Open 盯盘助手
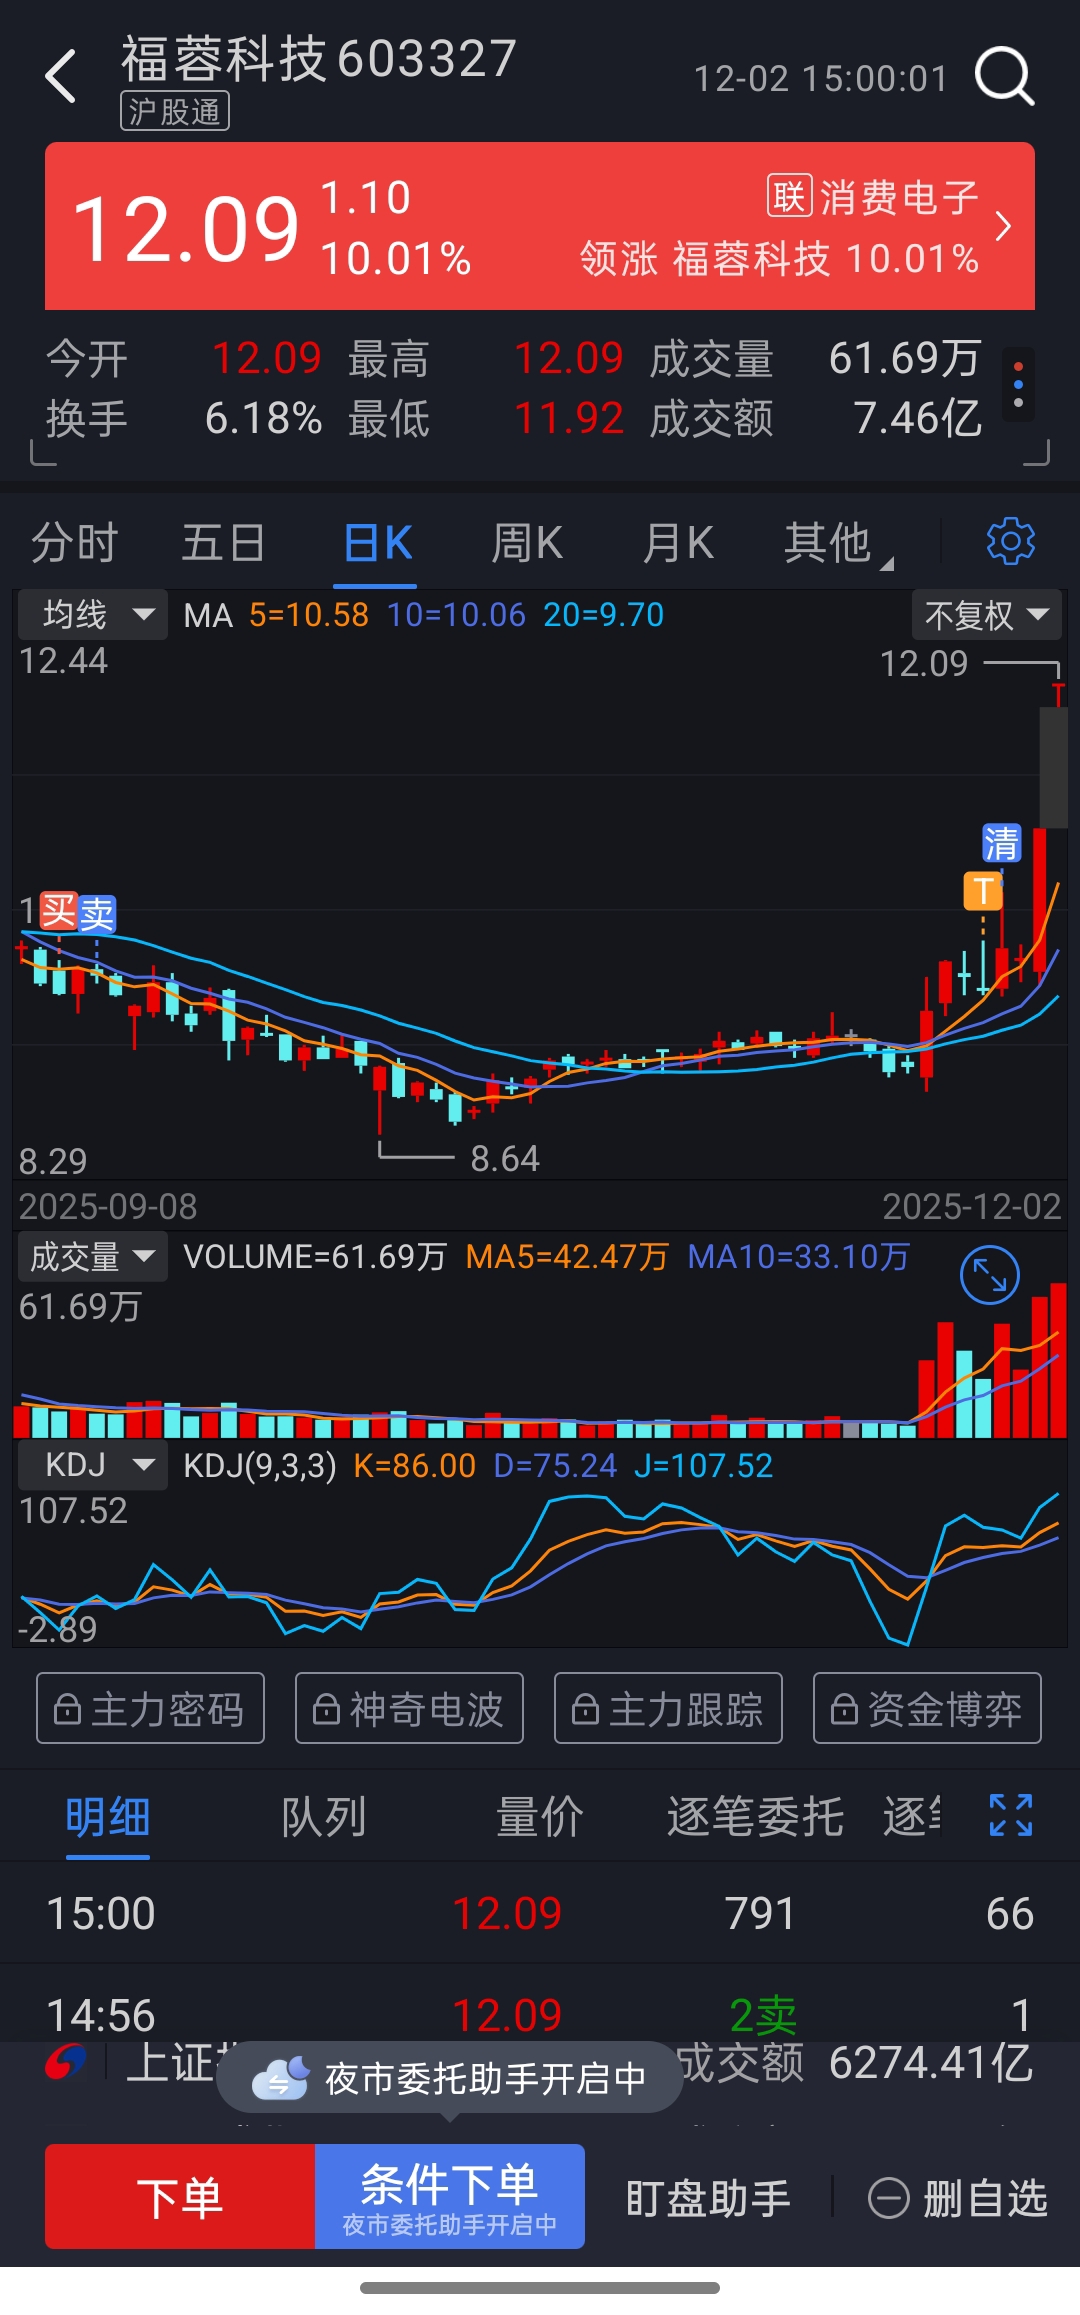Screen dimensions: 1080x2315 pos(708,2198)
